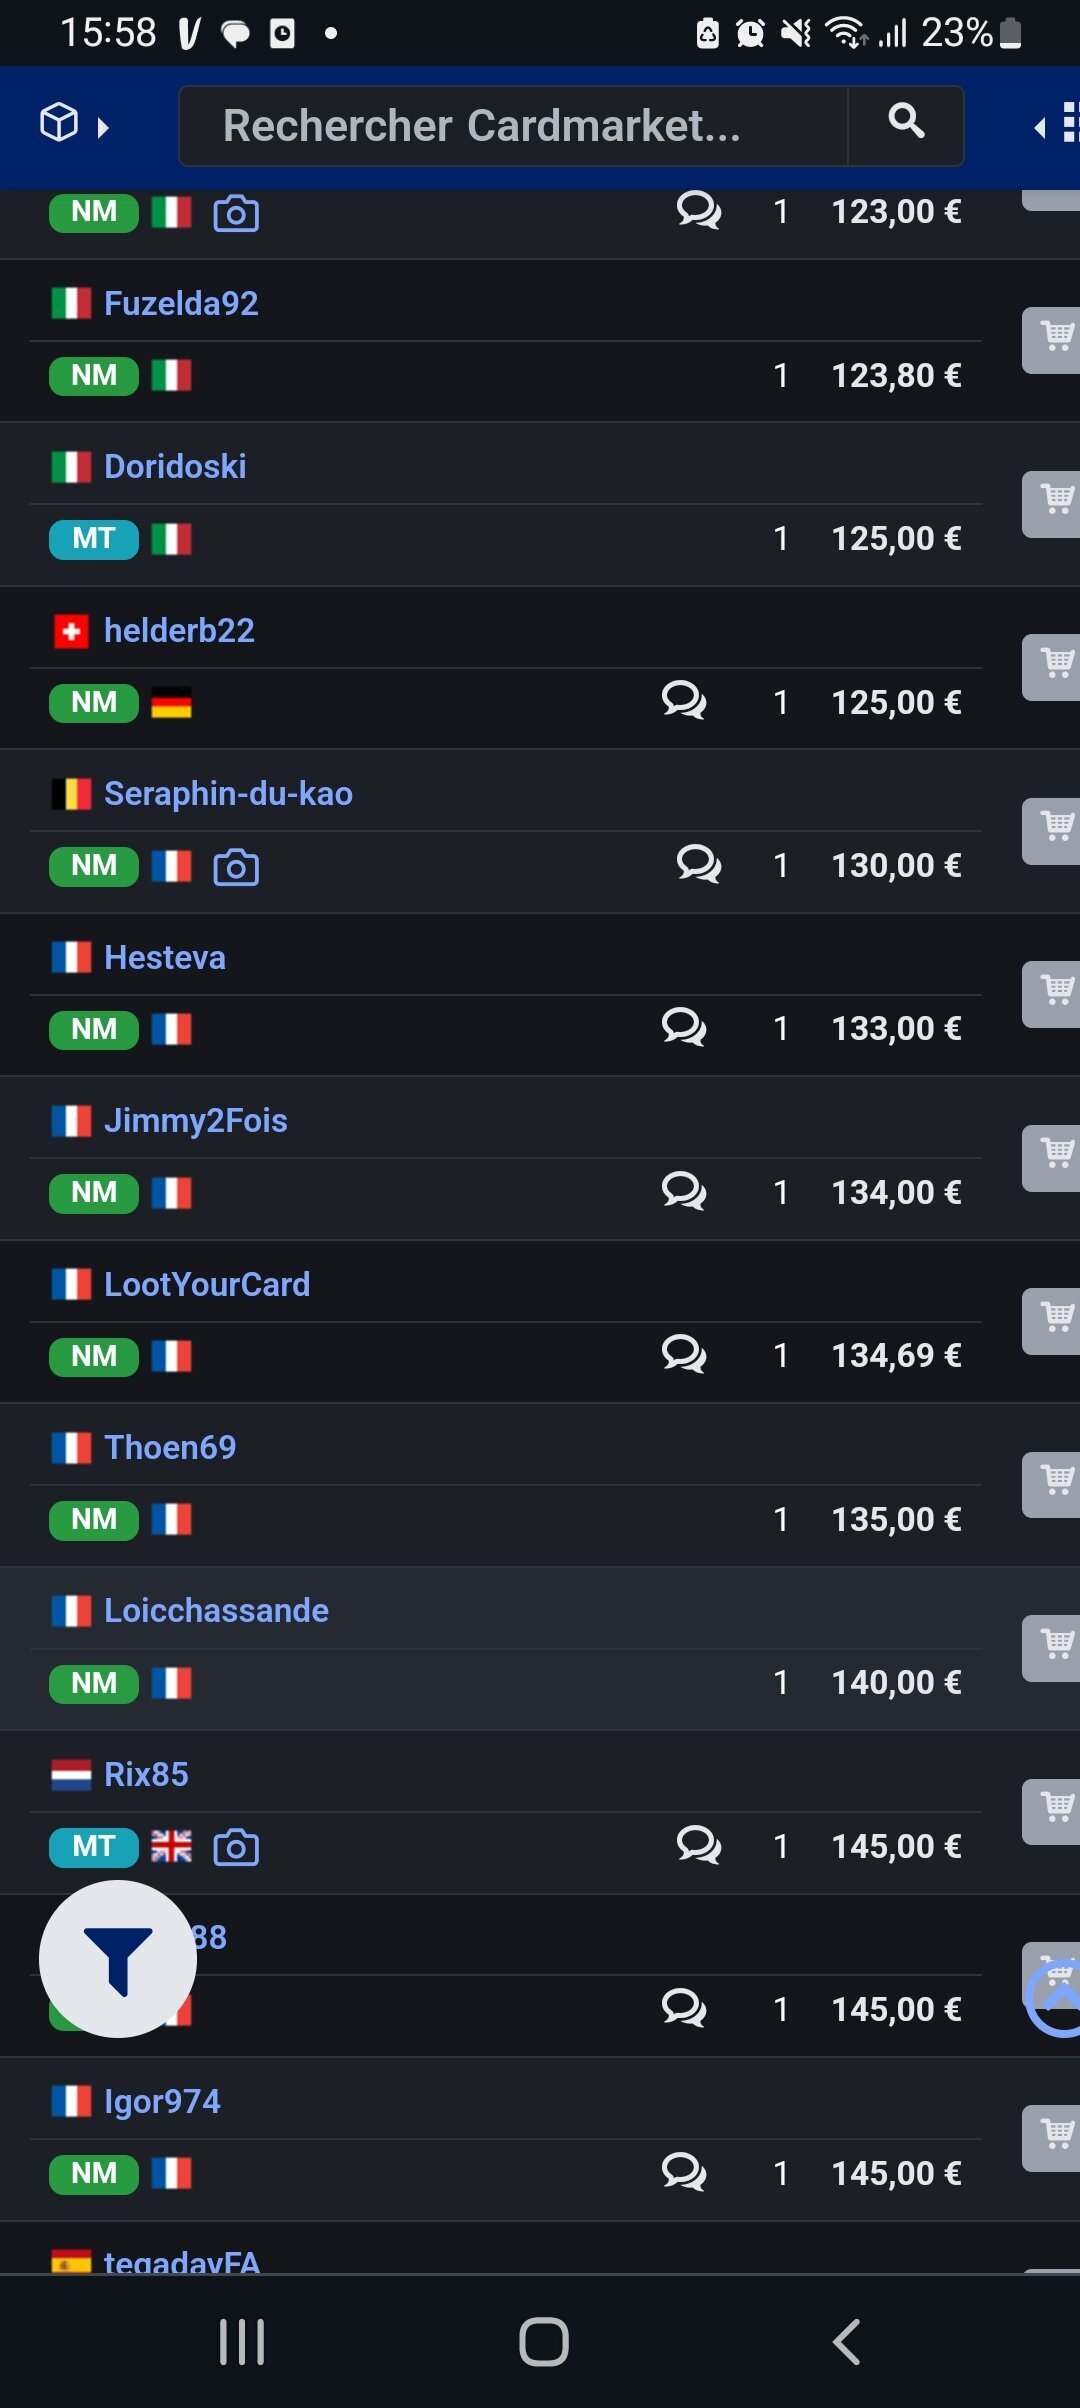View Rix85's card photo camera icon
This screenshot has height=2408, width=1080.
tap(236, 1847)
